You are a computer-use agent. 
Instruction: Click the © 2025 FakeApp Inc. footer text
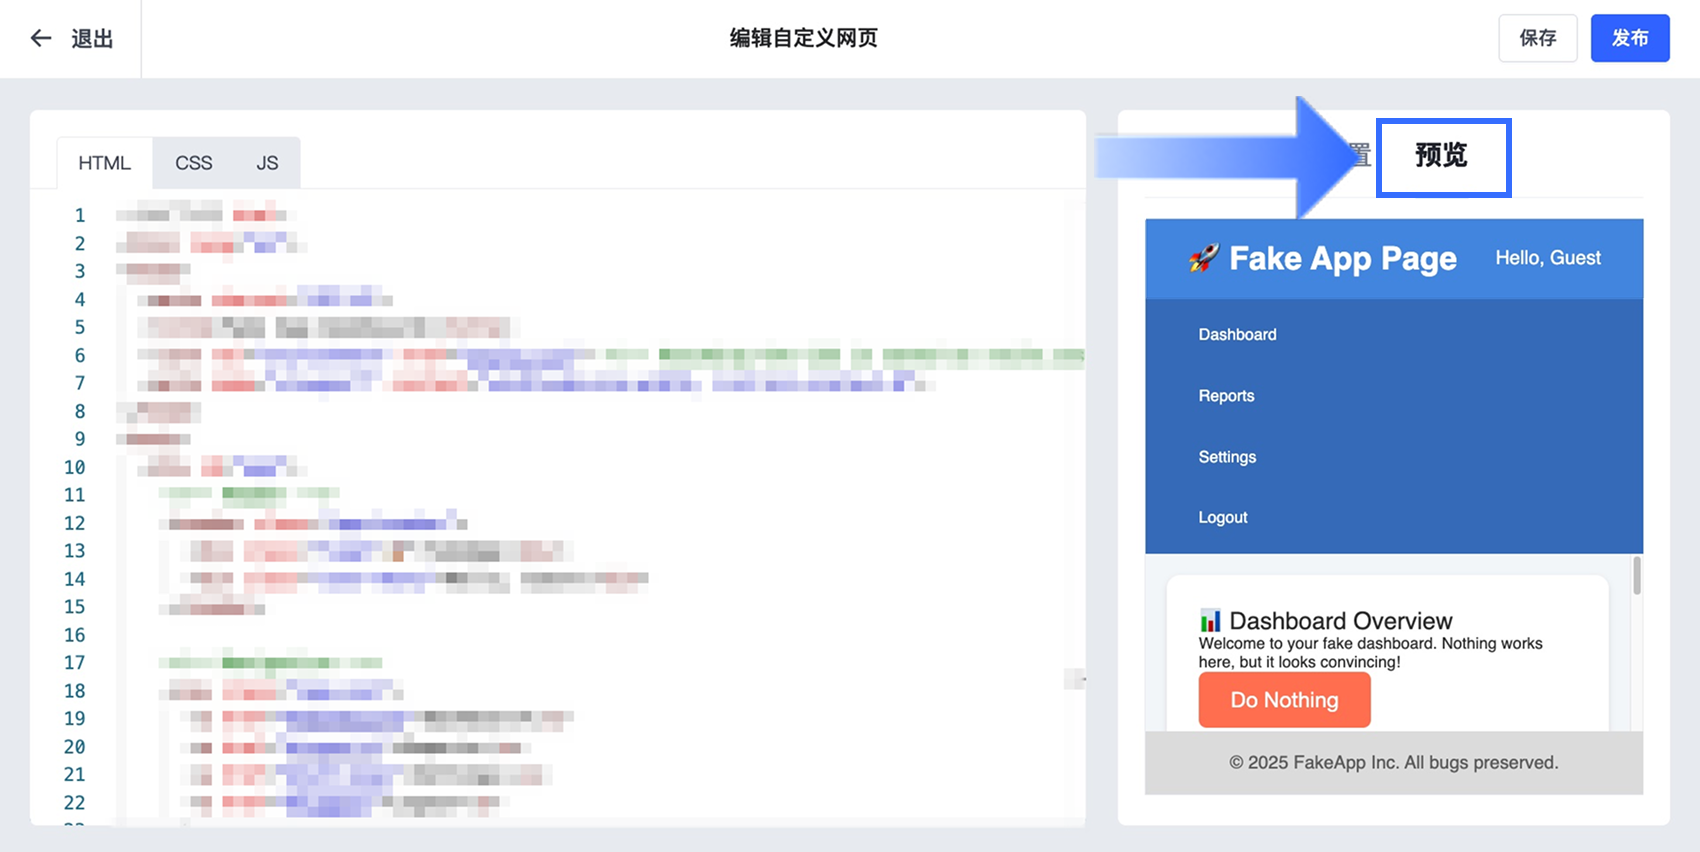point(1394,763)
